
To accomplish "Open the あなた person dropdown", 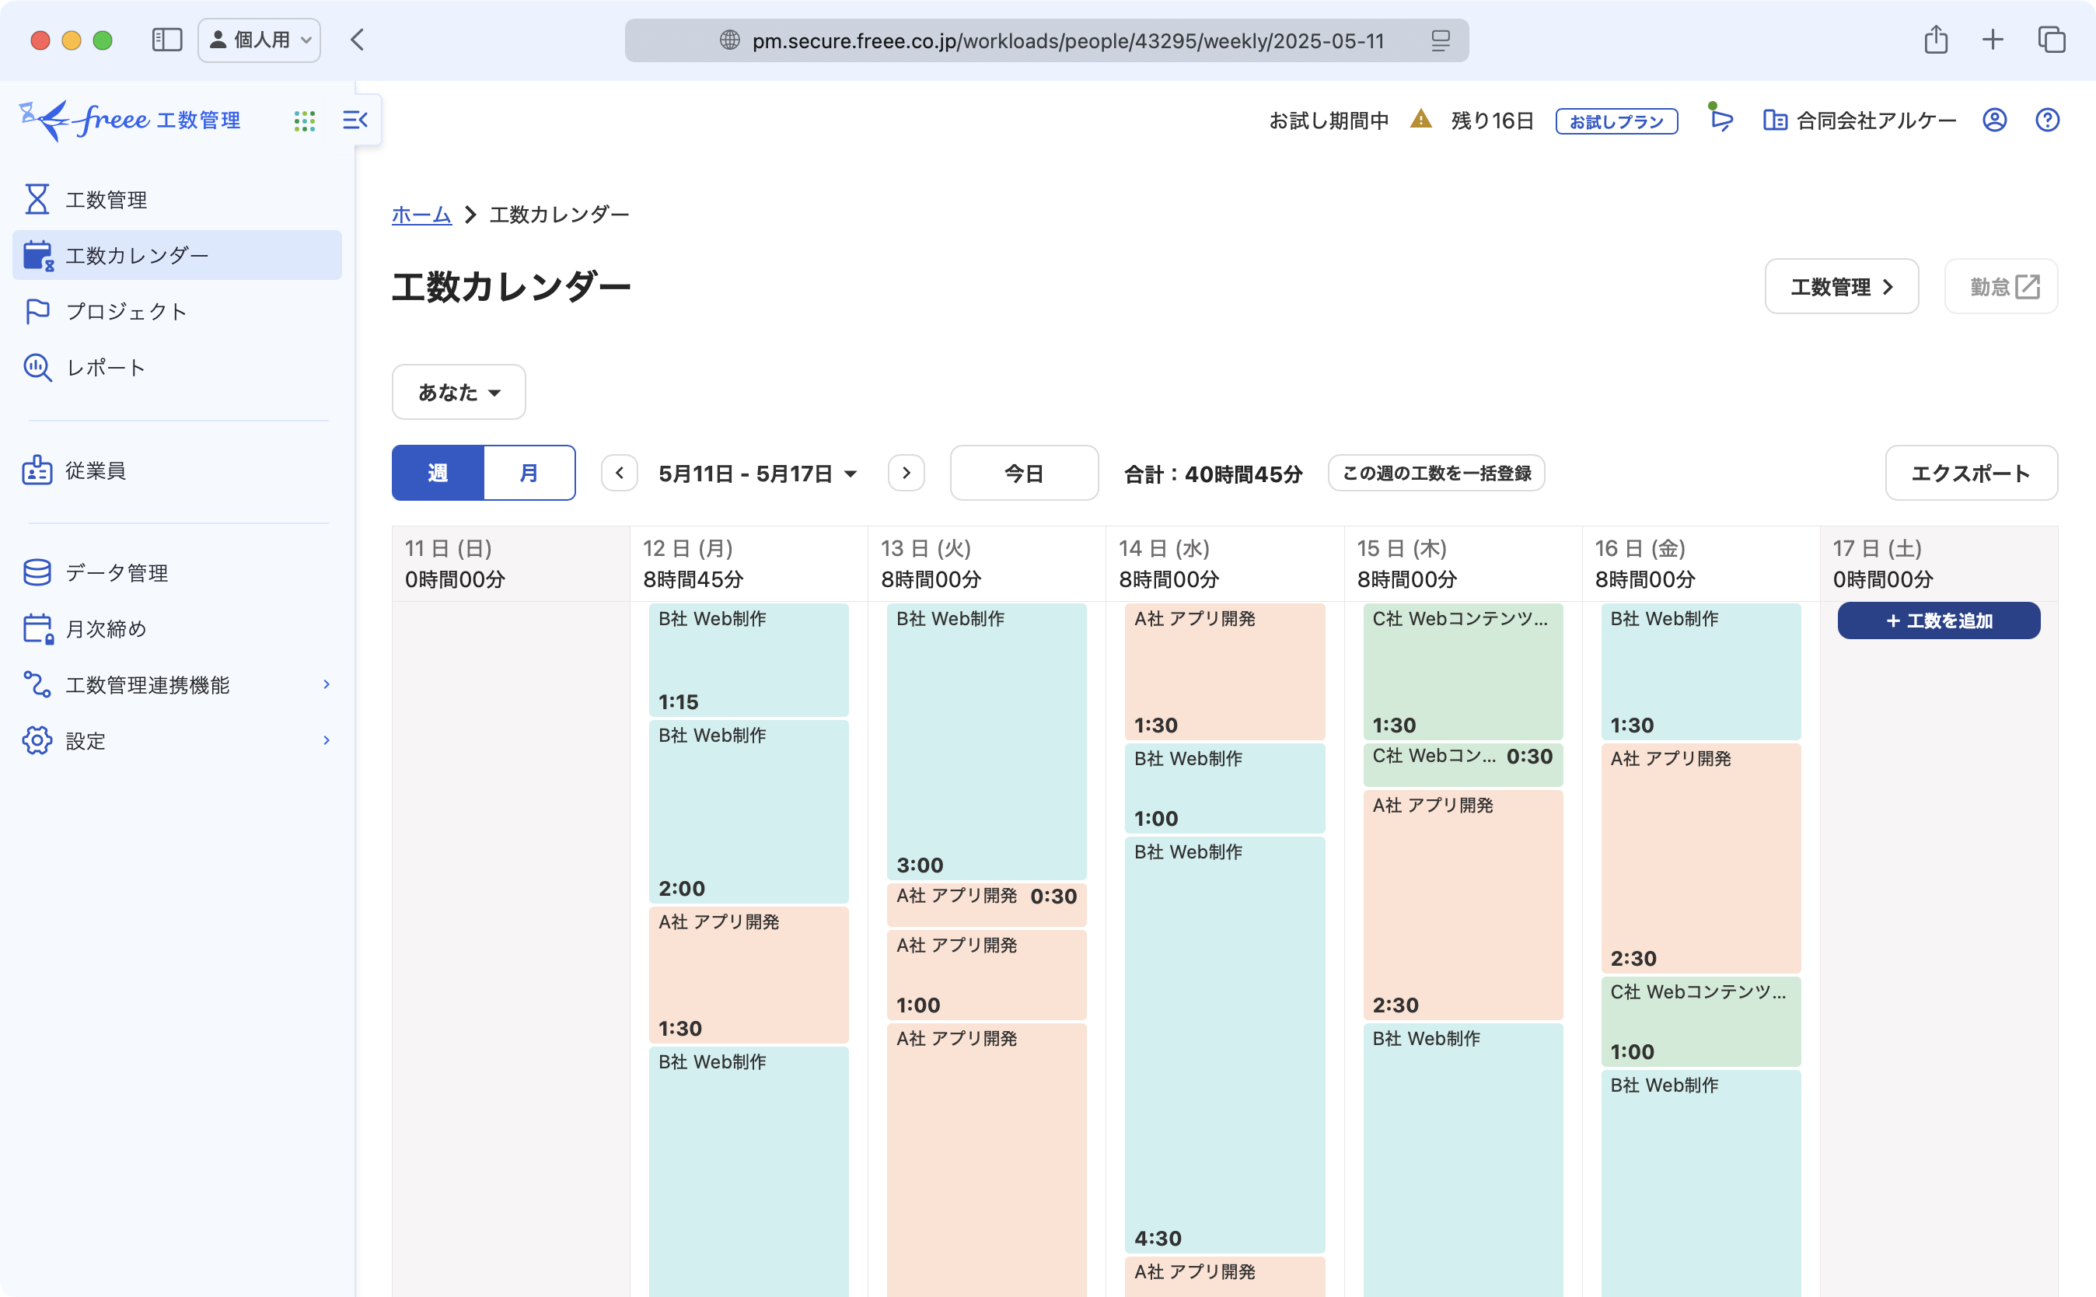I will point(459,392).
